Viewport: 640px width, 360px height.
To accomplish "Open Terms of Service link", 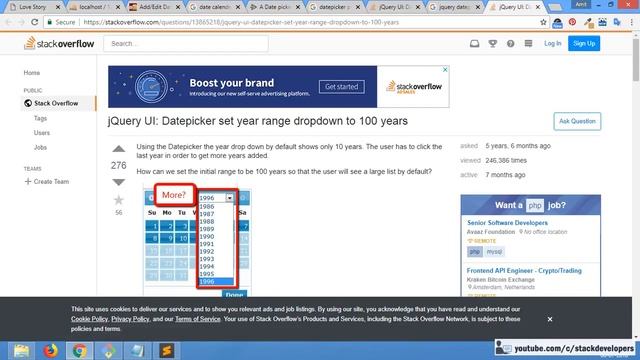I will (198, 319).
